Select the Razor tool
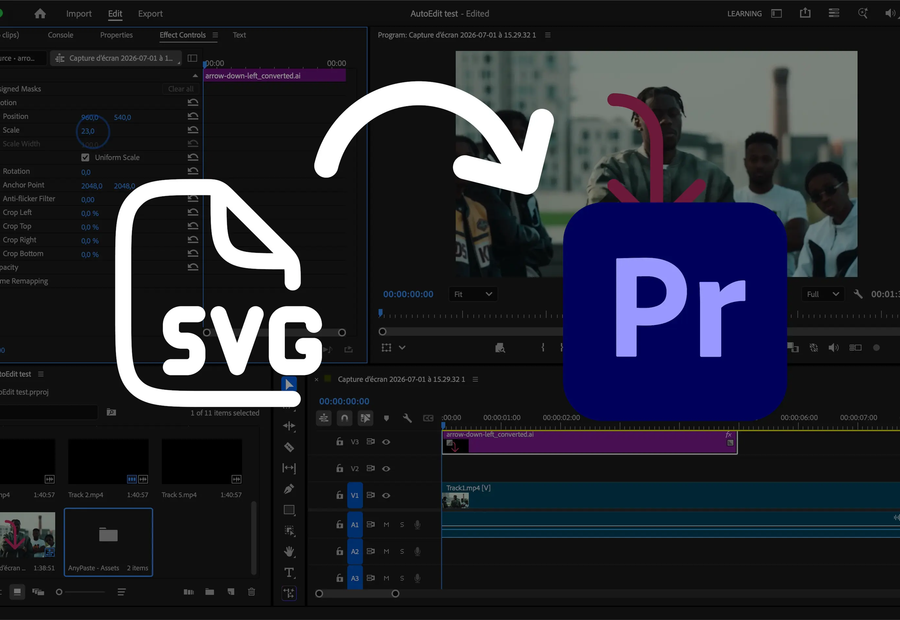The height and width of the screenshot is (620, 900). click(289, 447)
